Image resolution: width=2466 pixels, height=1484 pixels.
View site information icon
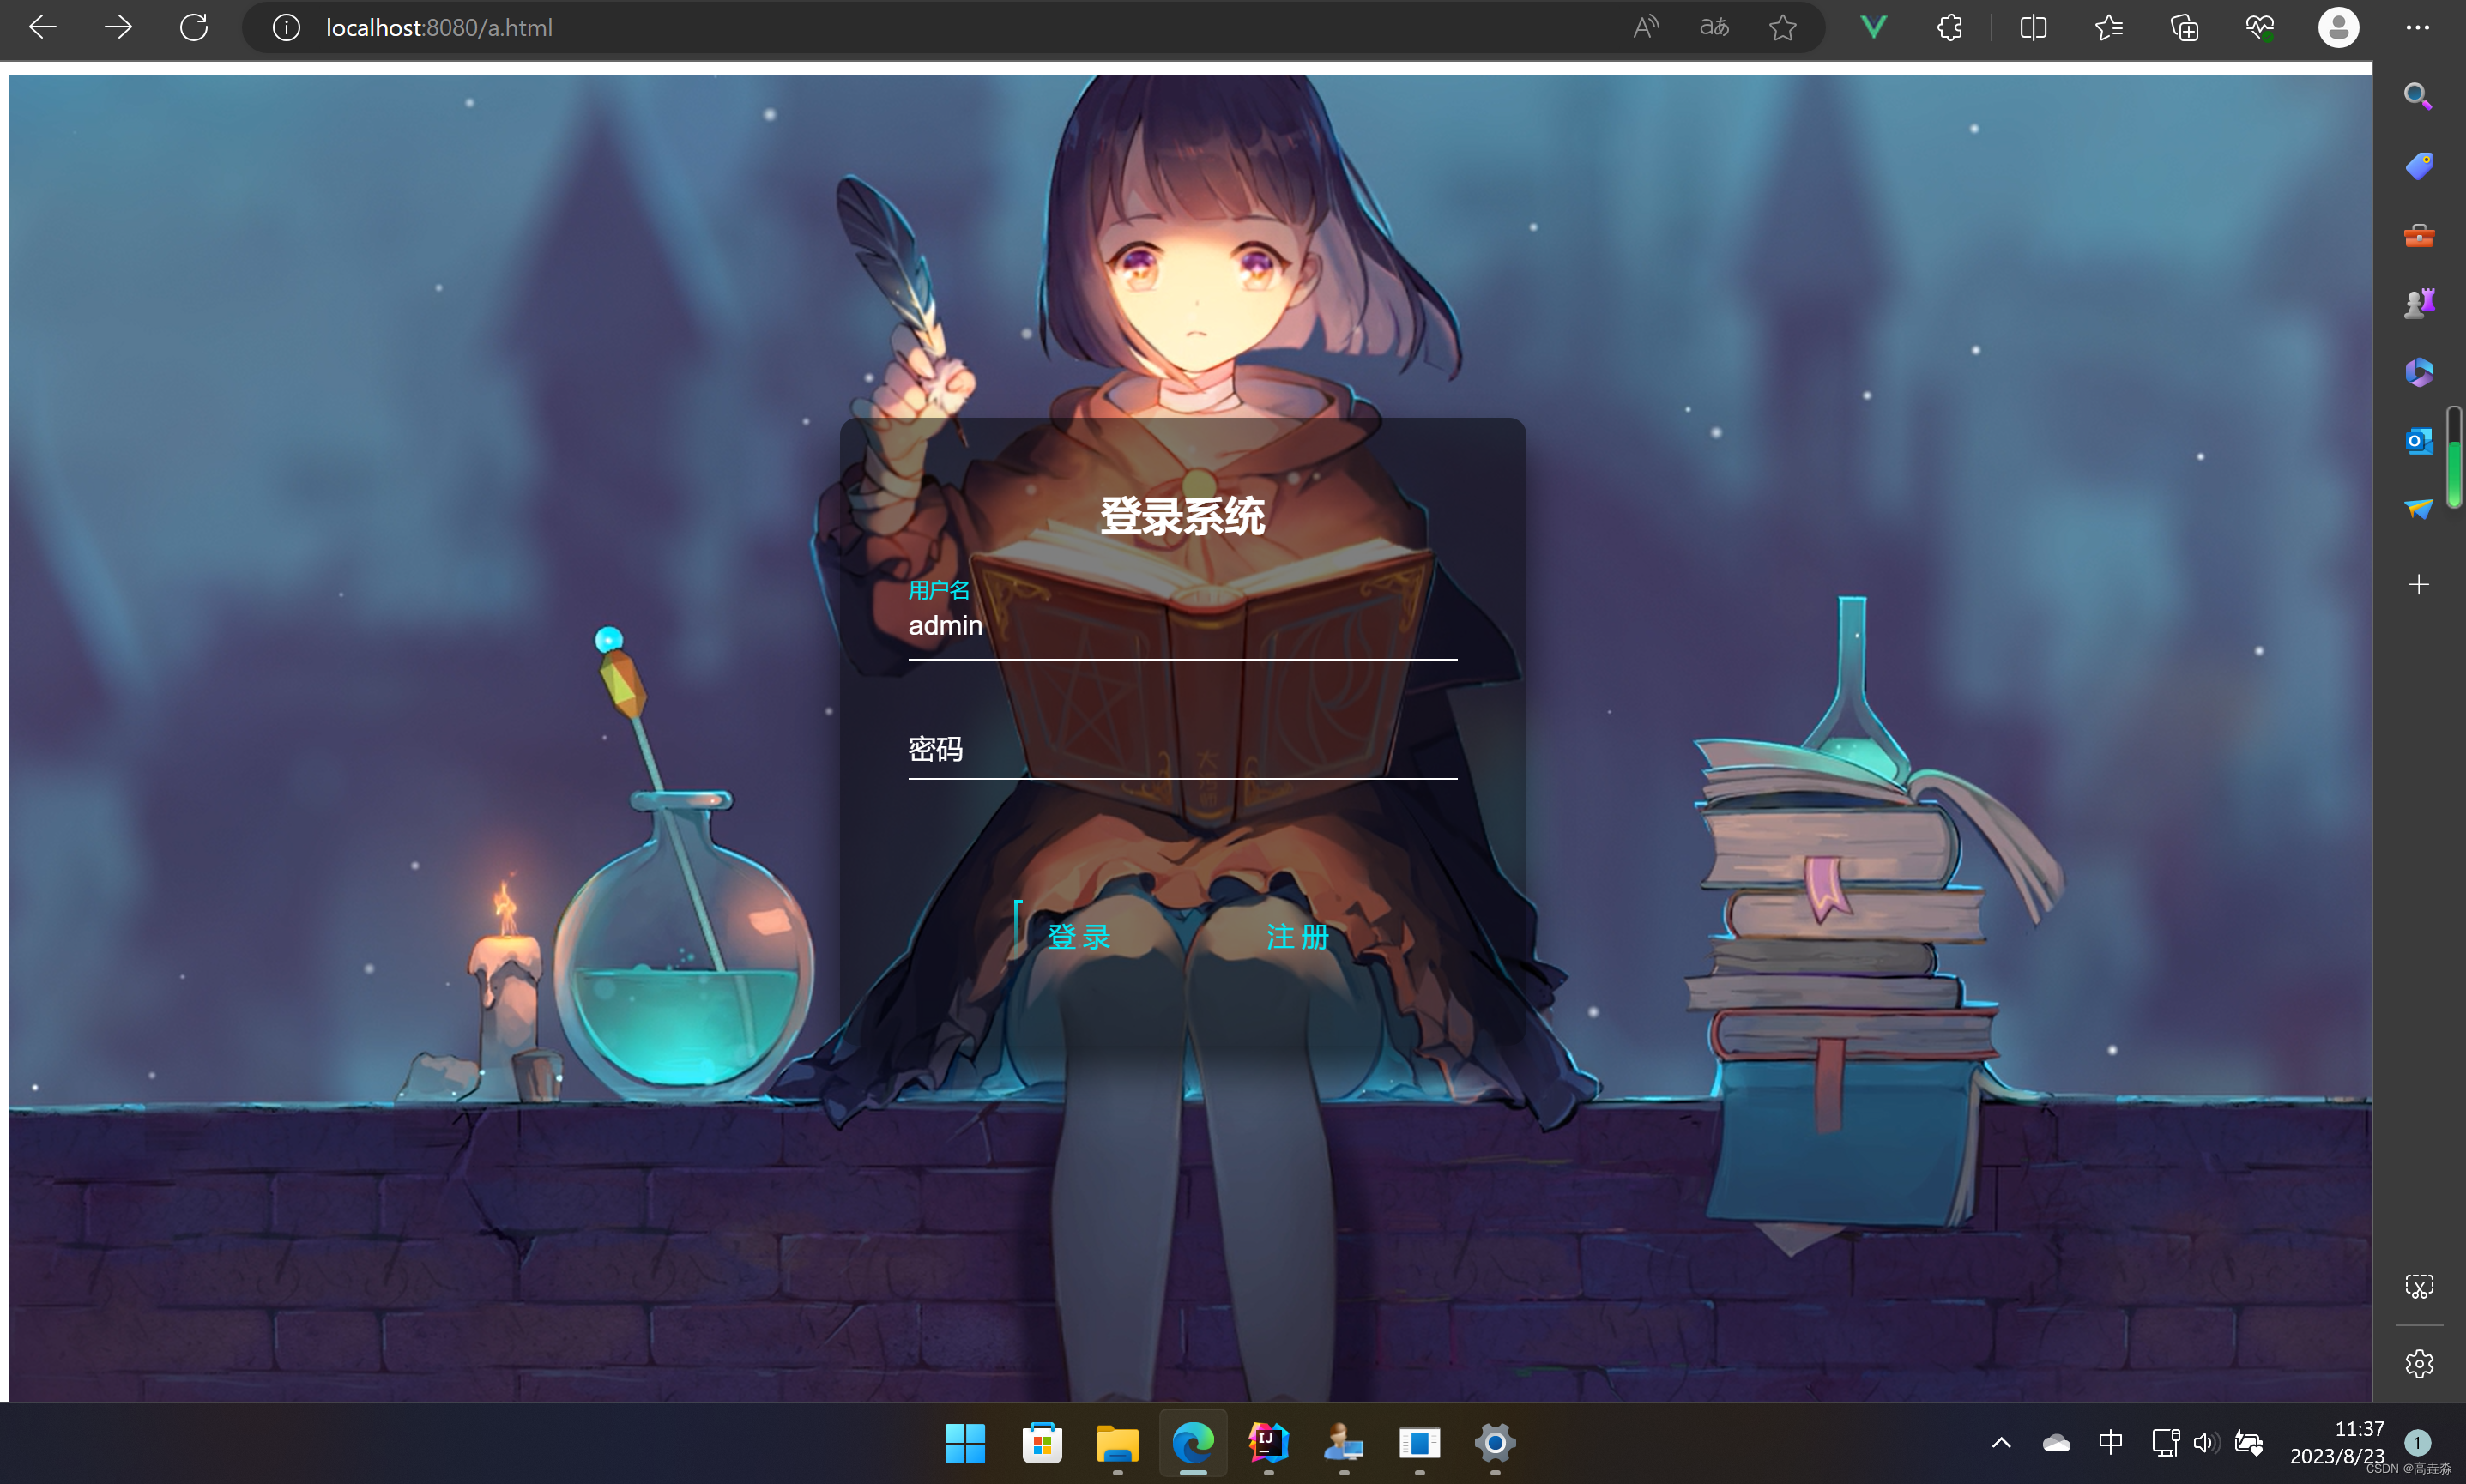286,28
